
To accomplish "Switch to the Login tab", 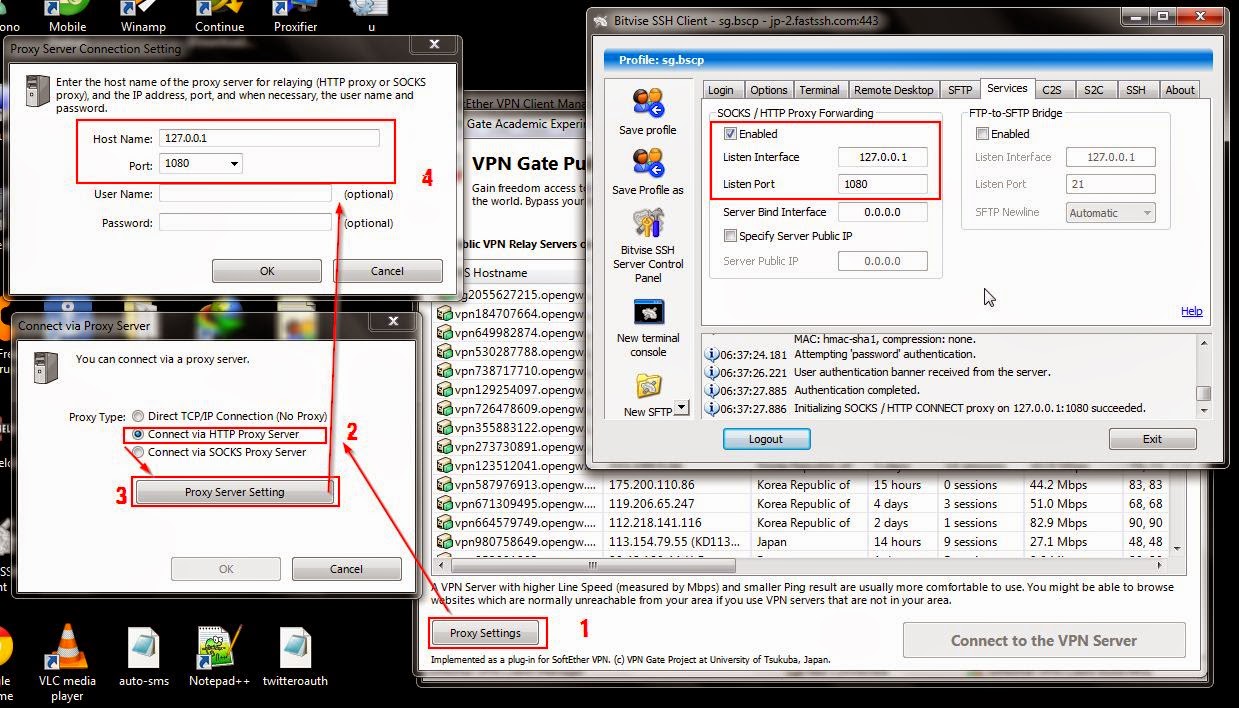I will 720,90.
